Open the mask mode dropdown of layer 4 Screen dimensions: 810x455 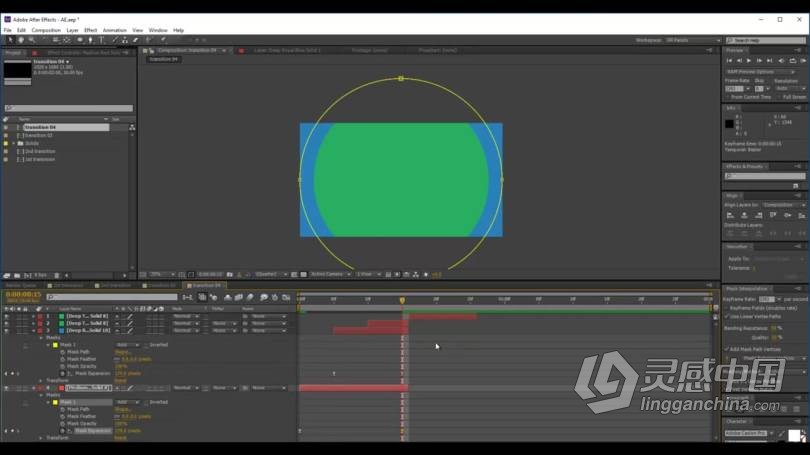(x=129, y=402)
